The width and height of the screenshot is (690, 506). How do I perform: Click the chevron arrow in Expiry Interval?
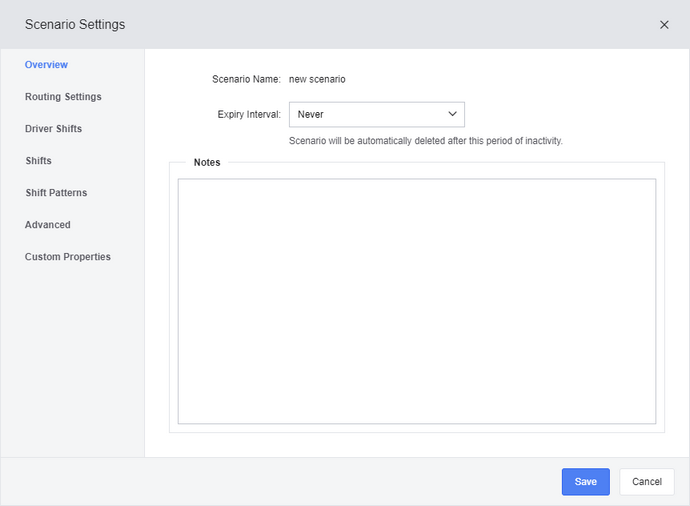pos(452,114)
